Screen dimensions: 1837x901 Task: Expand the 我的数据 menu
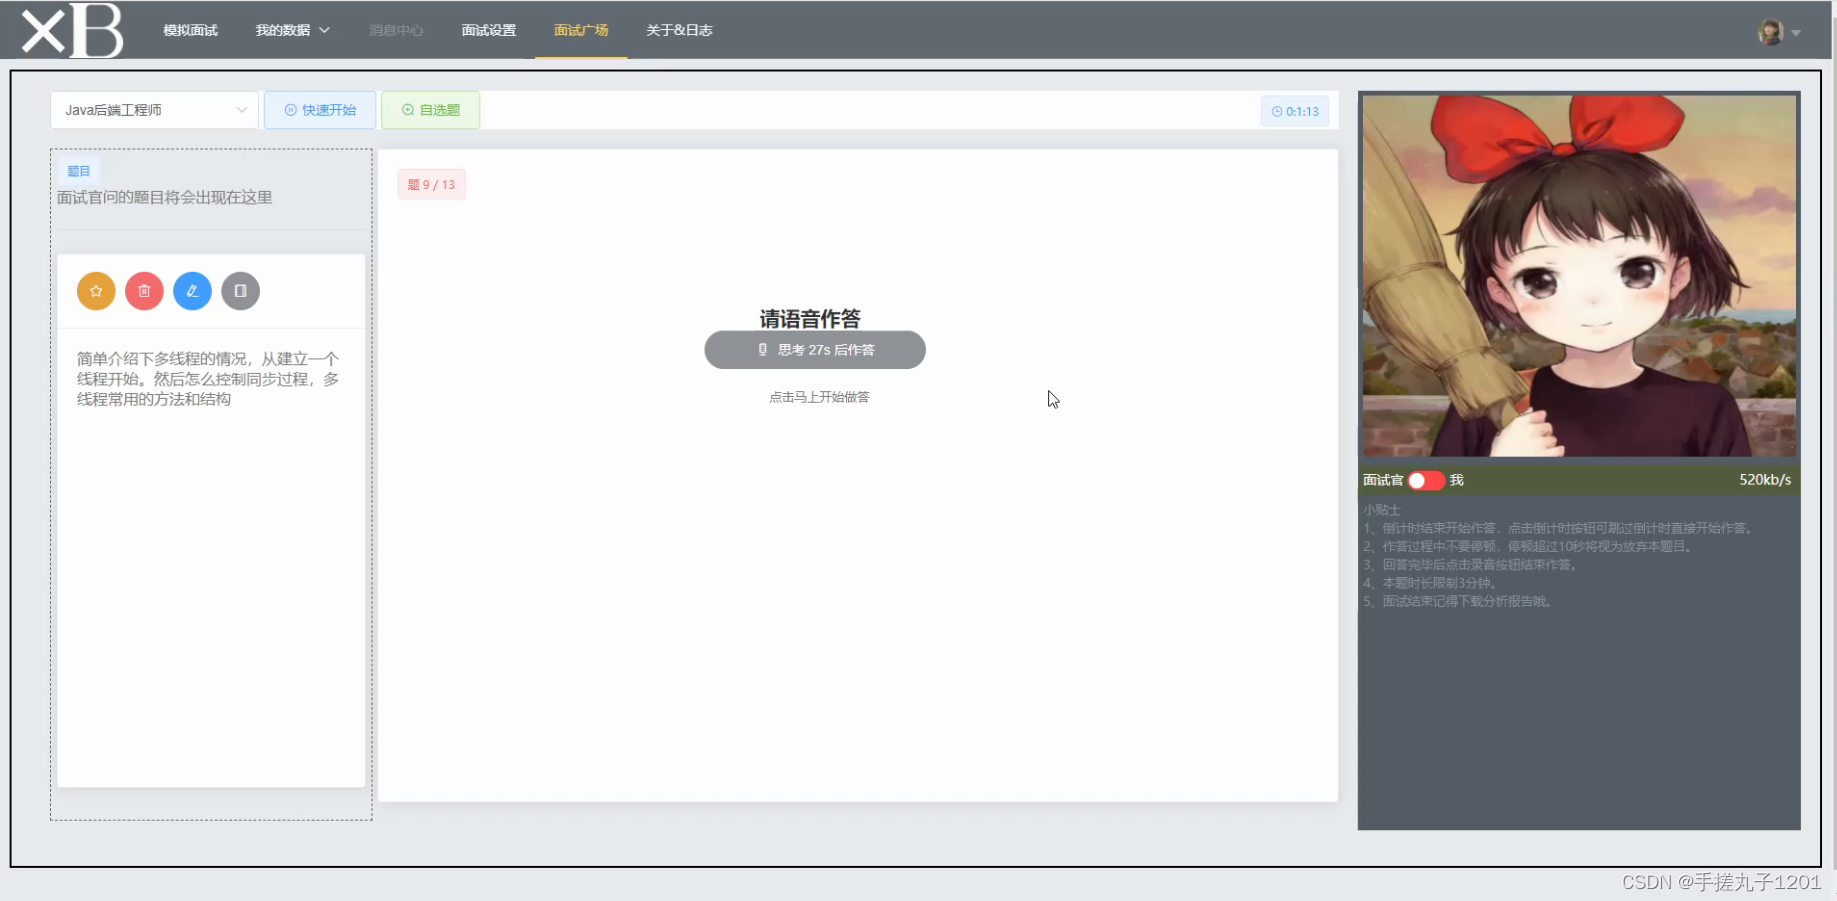point(292,30)
